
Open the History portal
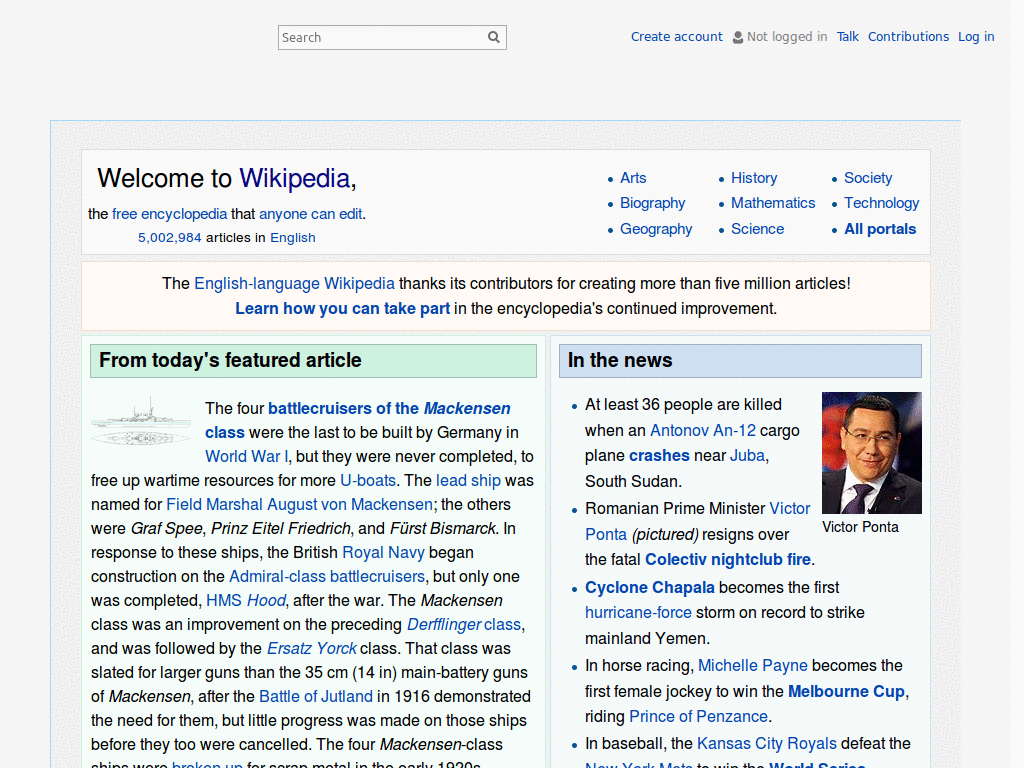(x=754, y=178)
